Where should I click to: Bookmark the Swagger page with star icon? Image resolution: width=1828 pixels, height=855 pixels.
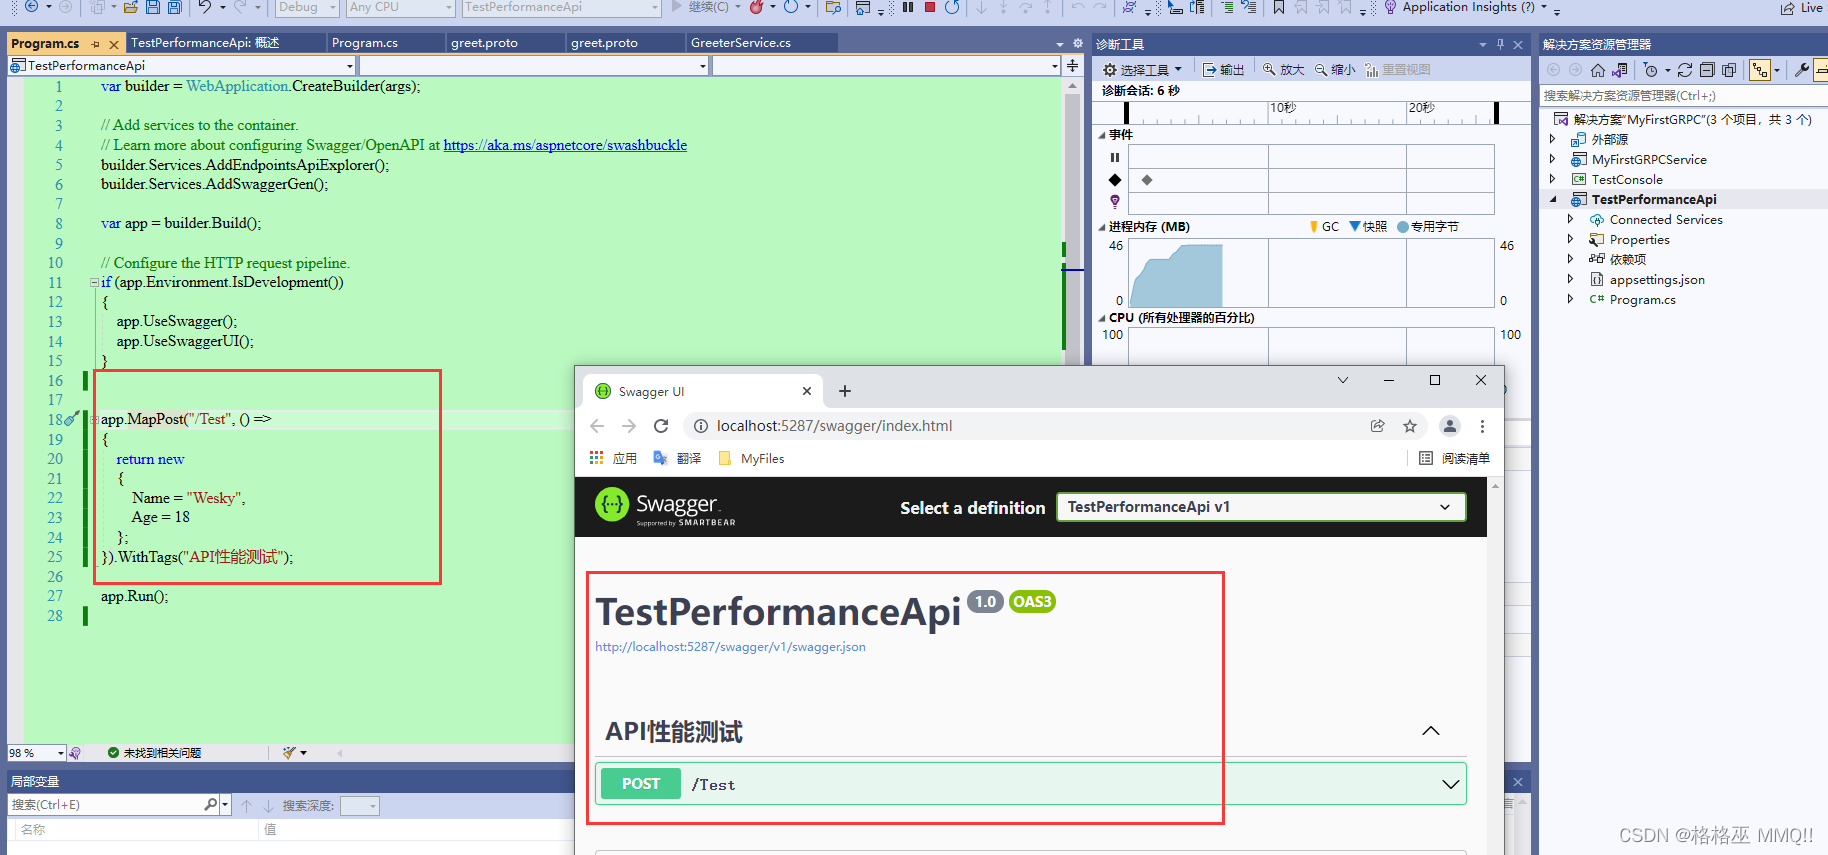(x=1410, y=426)
